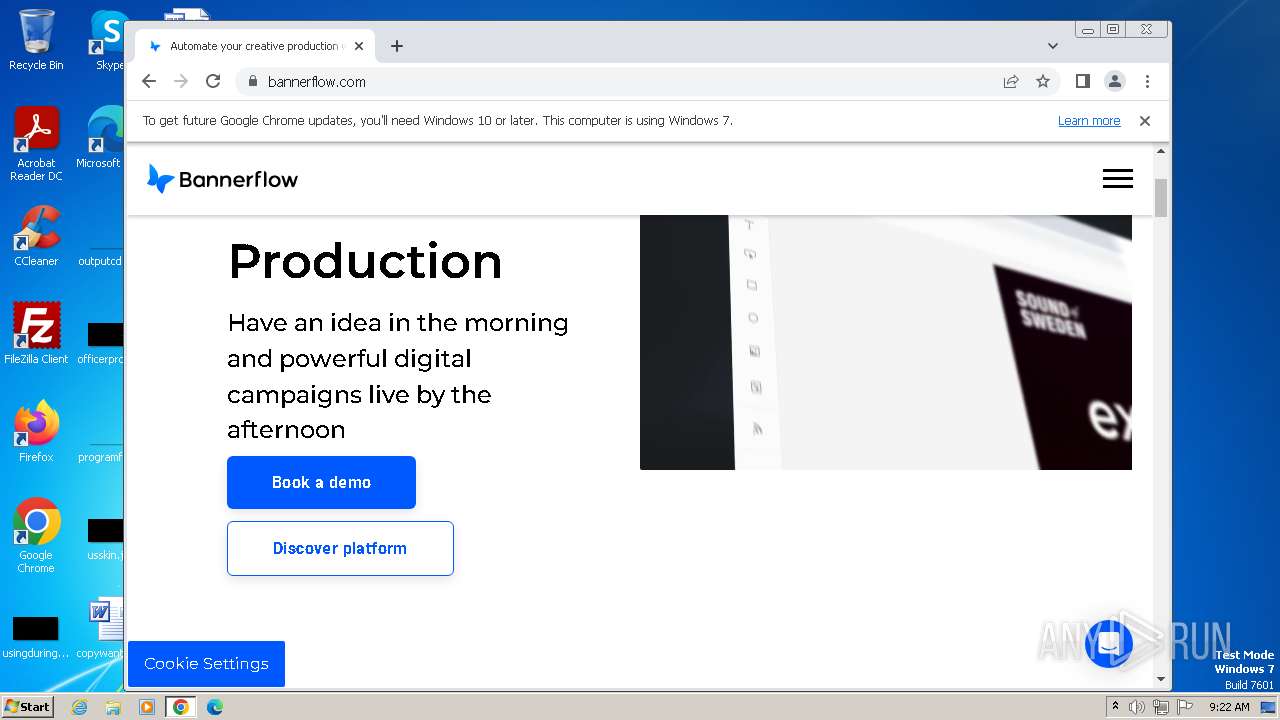Screen dimensions: 1280x720
Task: Open the share this page icon
Action: coord(1011,81)
